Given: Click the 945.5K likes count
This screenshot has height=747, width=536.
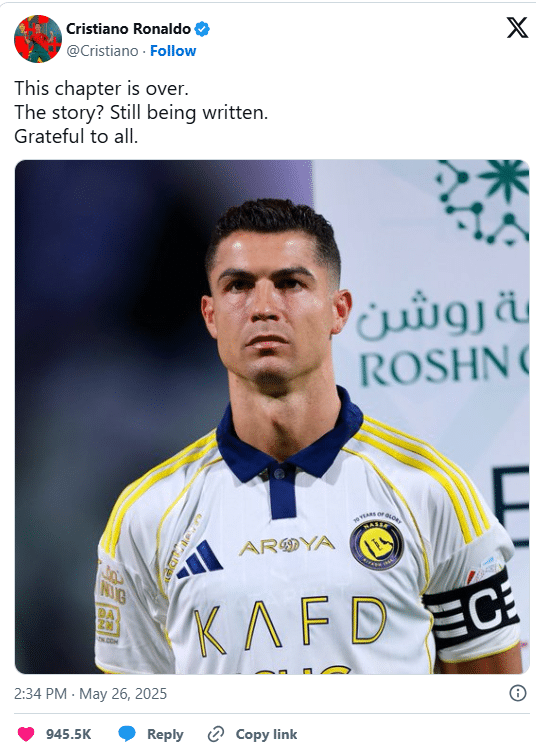Looking at the screenshot, I should [x=69, y=734].
